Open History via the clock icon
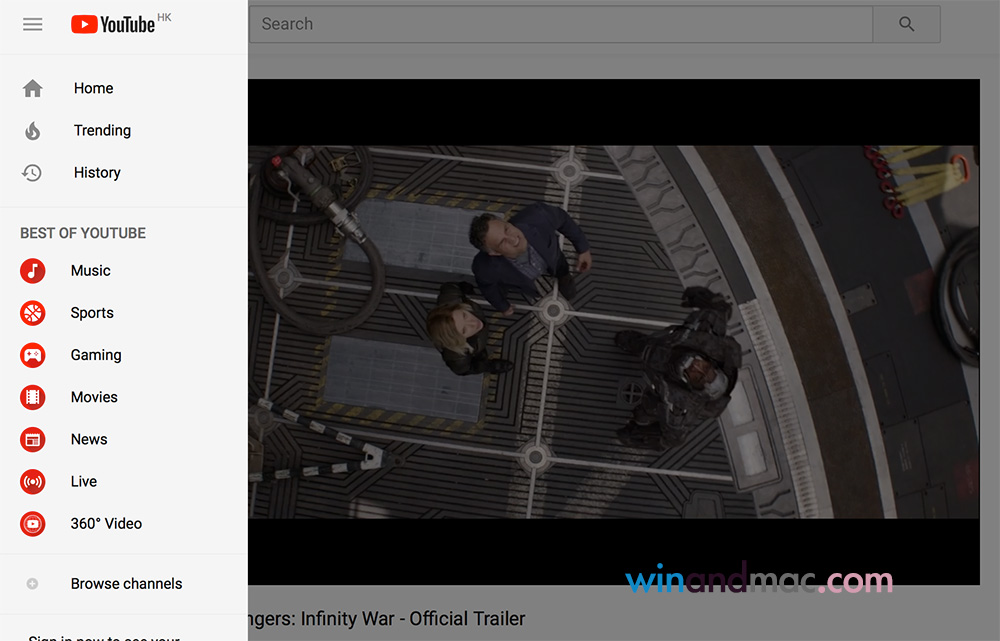This screenshot has height=641, width=1000. tap(33, 173)
